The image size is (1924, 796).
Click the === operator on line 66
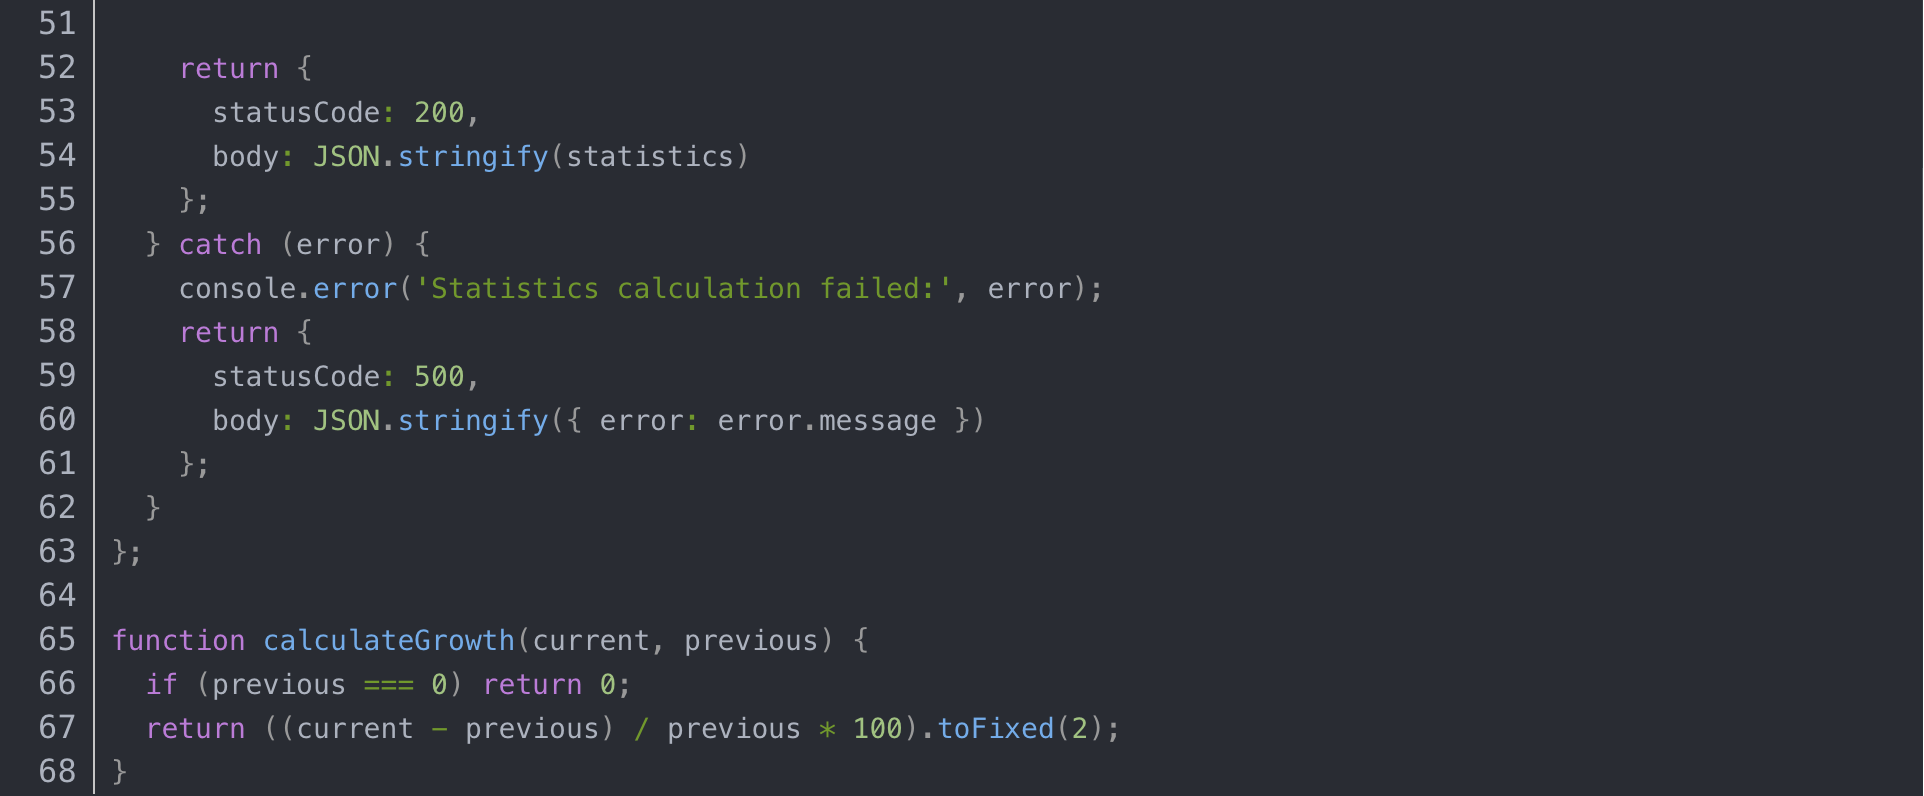click(x=388, y=684)
